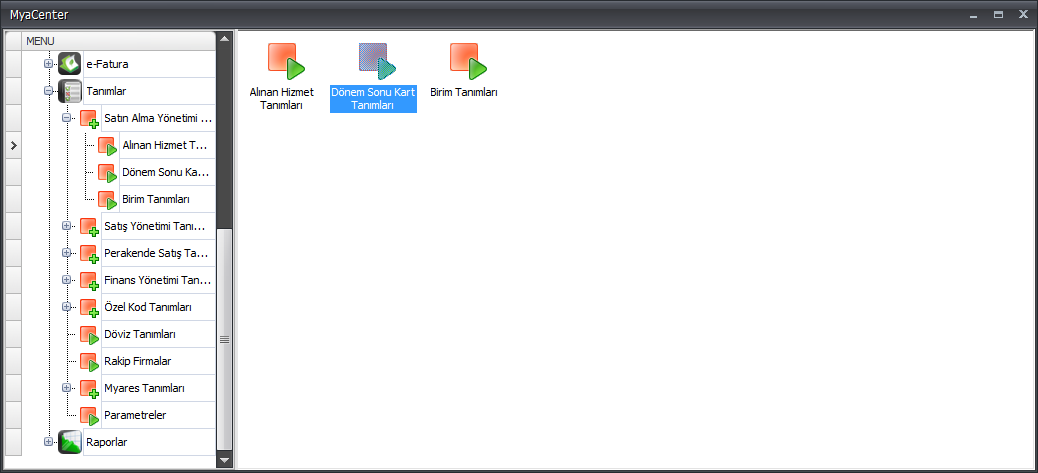Select Satın Alma Yönetimi ... tree label

pos(158,118)
